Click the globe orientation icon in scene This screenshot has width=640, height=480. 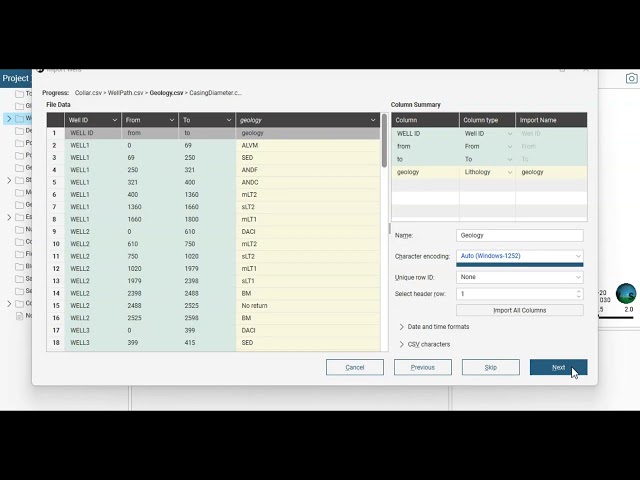click(626, 293)
